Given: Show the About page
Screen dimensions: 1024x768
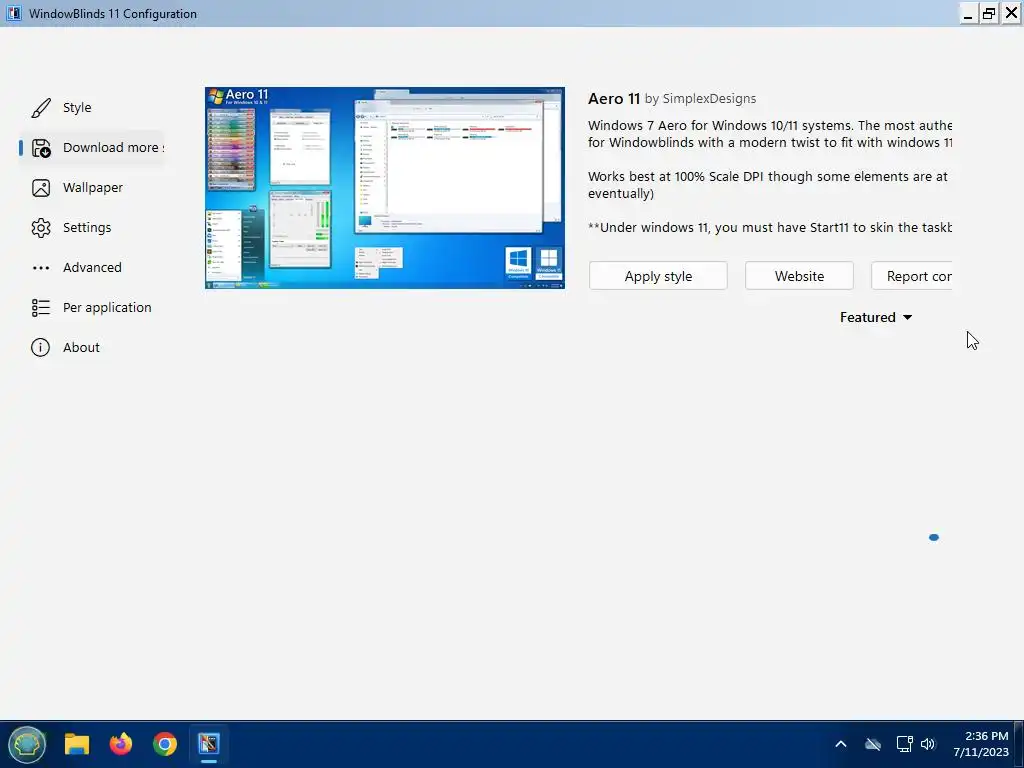Looking at the screenshot, I should click(x=81, y=347).
